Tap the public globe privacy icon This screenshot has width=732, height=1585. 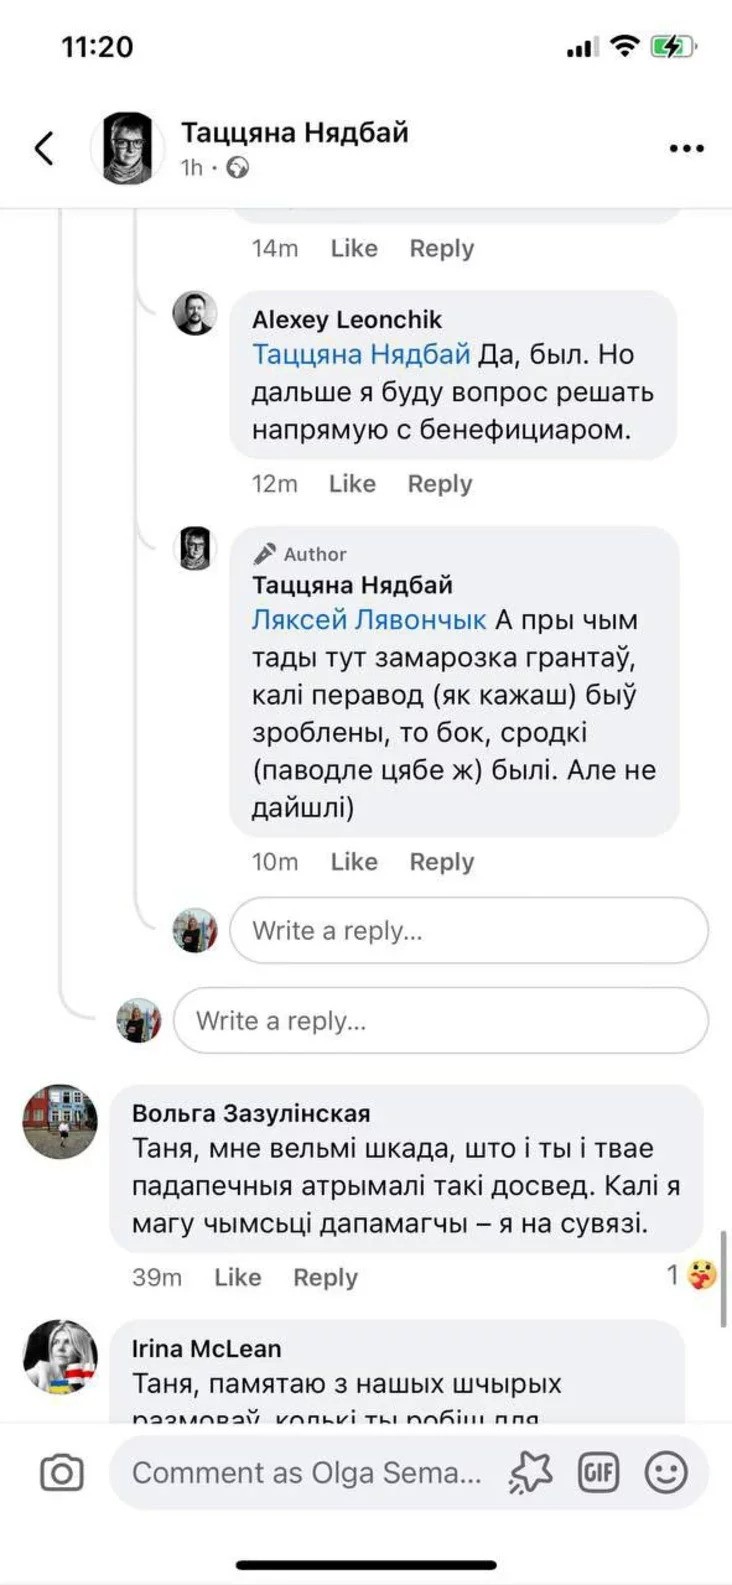(x=238, y=168)
